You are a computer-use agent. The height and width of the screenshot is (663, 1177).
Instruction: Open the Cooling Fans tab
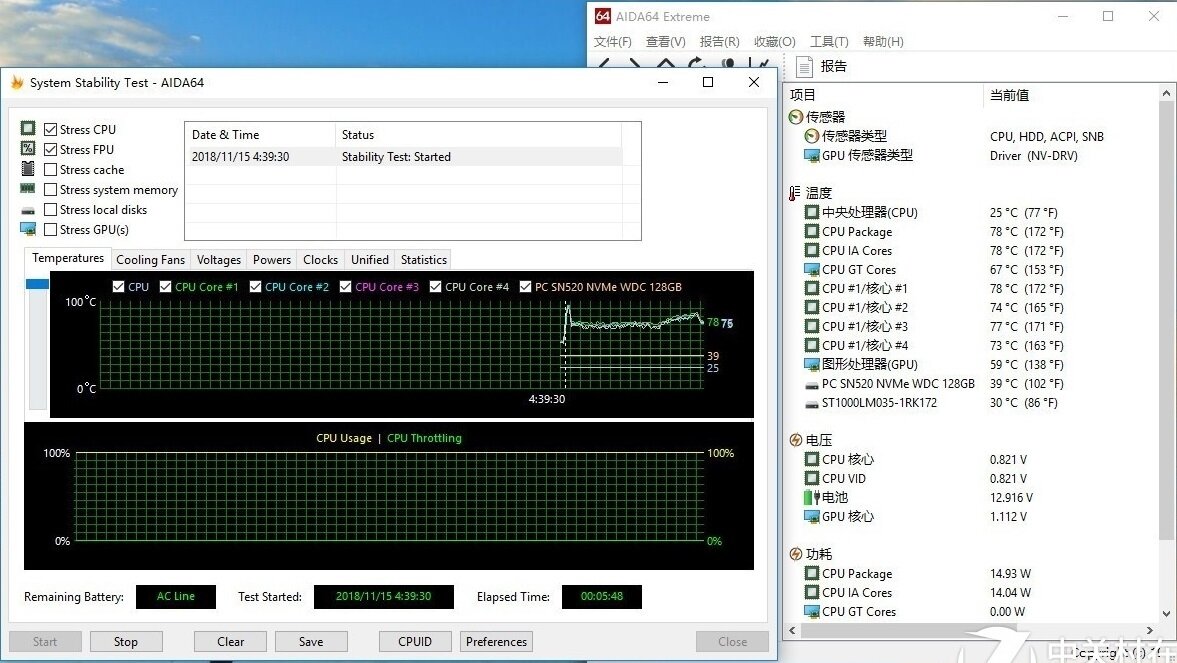click(x=150, y=260)
